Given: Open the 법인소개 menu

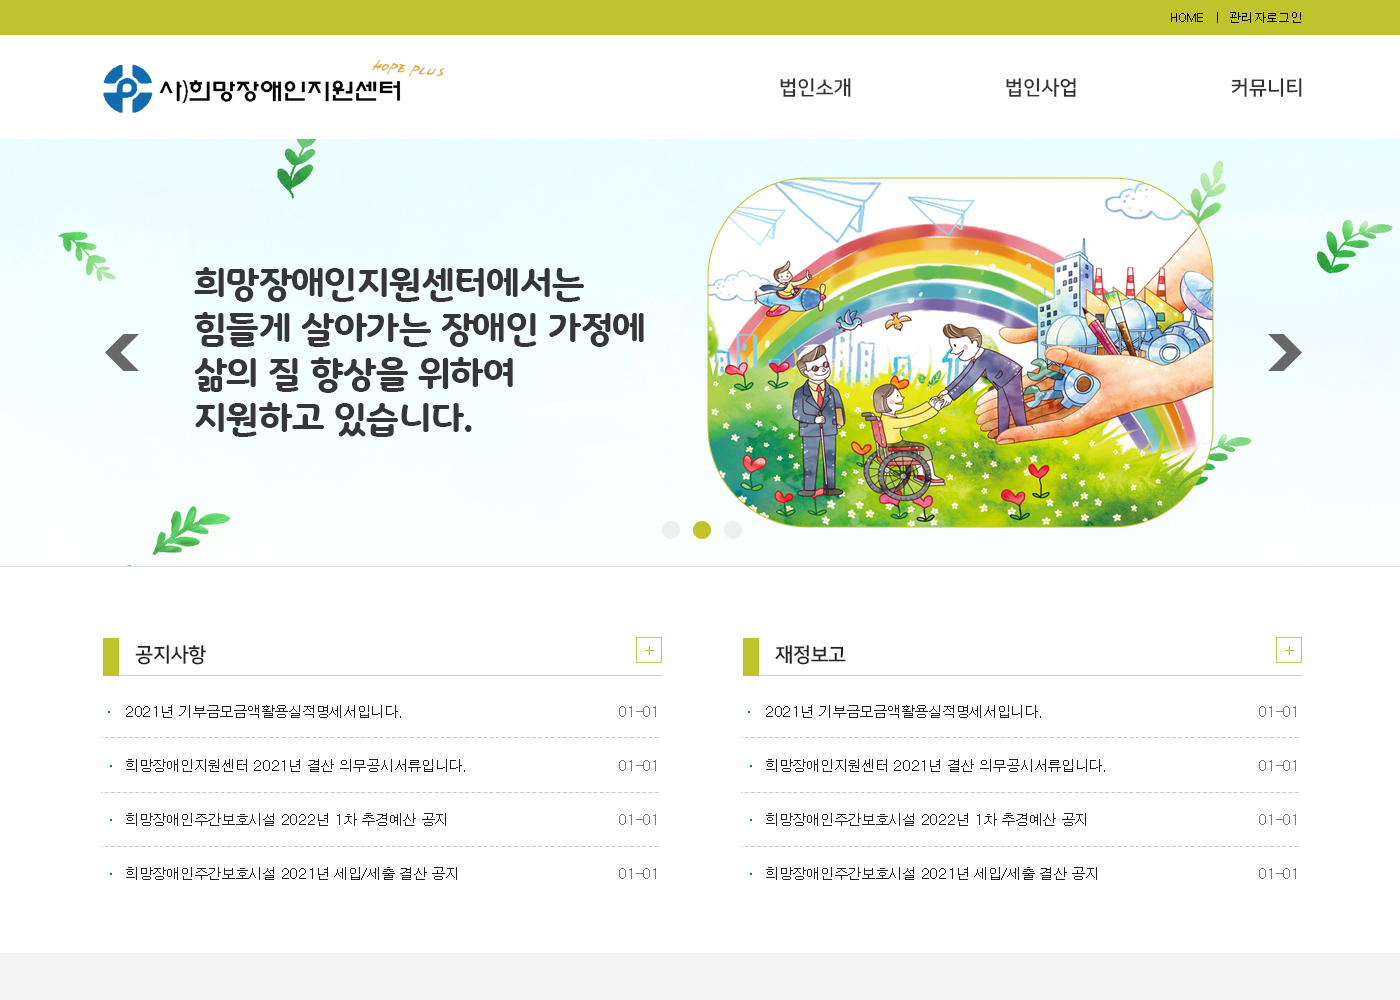Looking at the screenshot, I should [x=815, y=88].
